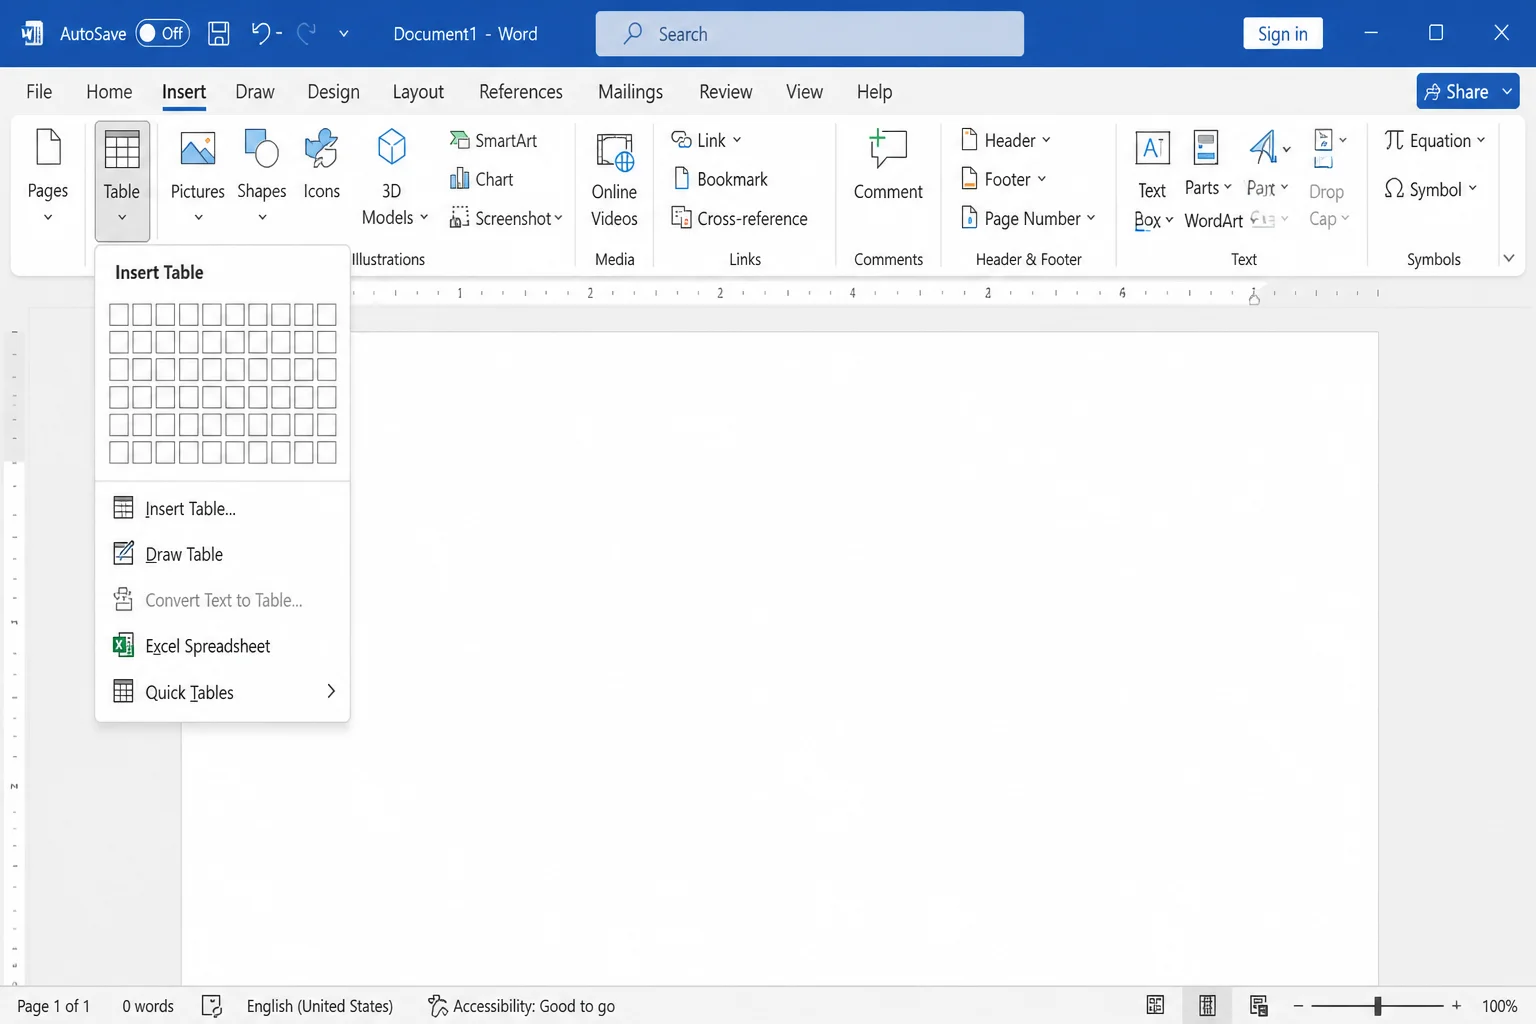Open the Review tab

point(725,92)
